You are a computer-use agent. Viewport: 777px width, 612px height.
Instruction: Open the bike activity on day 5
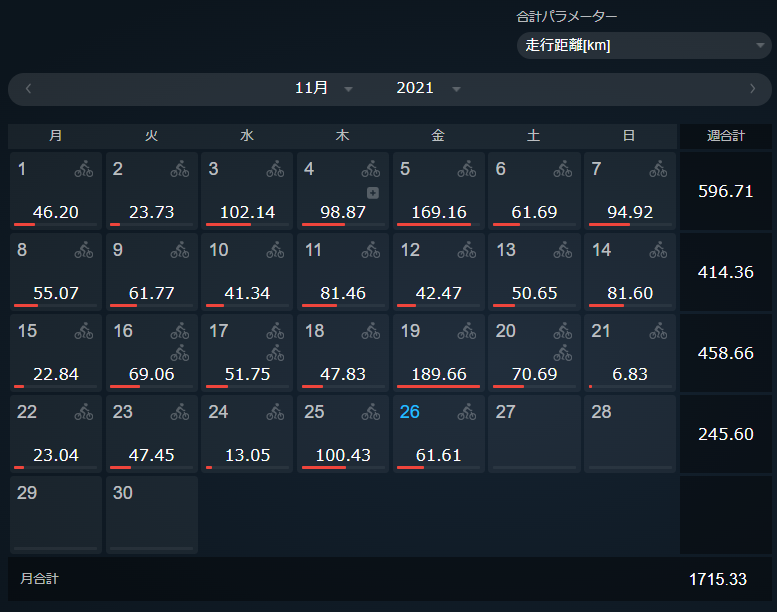pyautogui.click(x=467, y=169)
